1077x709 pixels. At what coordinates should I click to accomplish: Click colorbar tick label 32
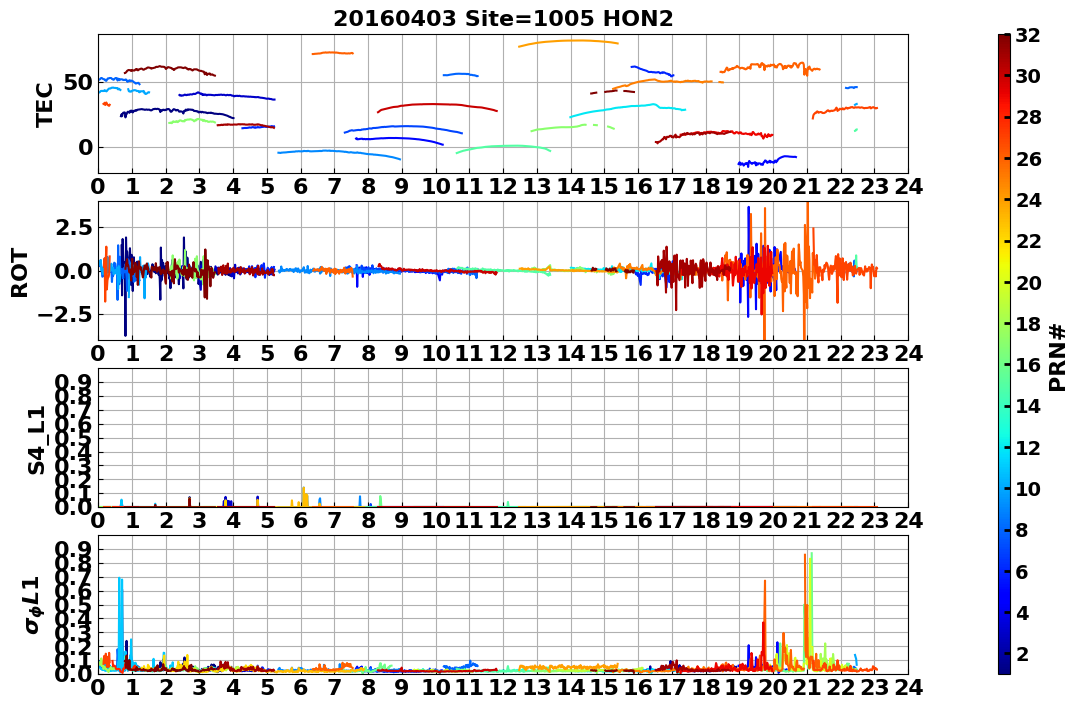[x=1027, y=35]
